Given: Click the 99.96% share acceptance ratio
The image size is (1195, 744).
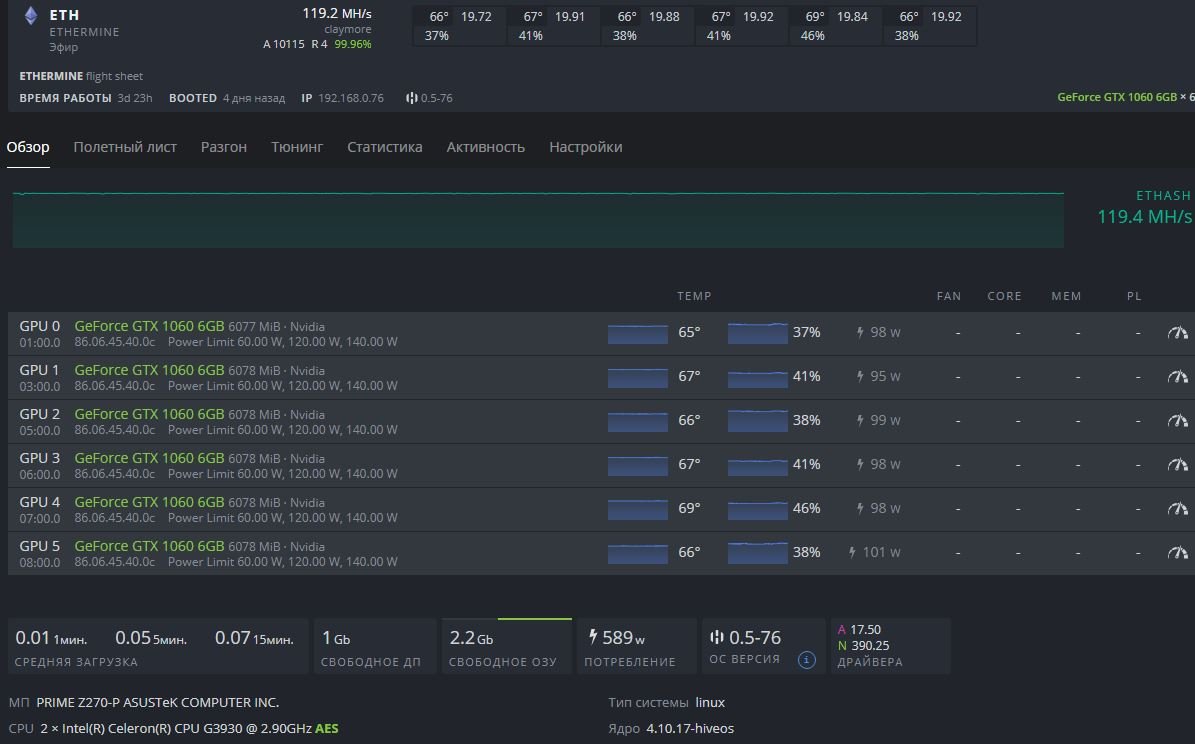Looking at the screenshot, I should [353, 44].
